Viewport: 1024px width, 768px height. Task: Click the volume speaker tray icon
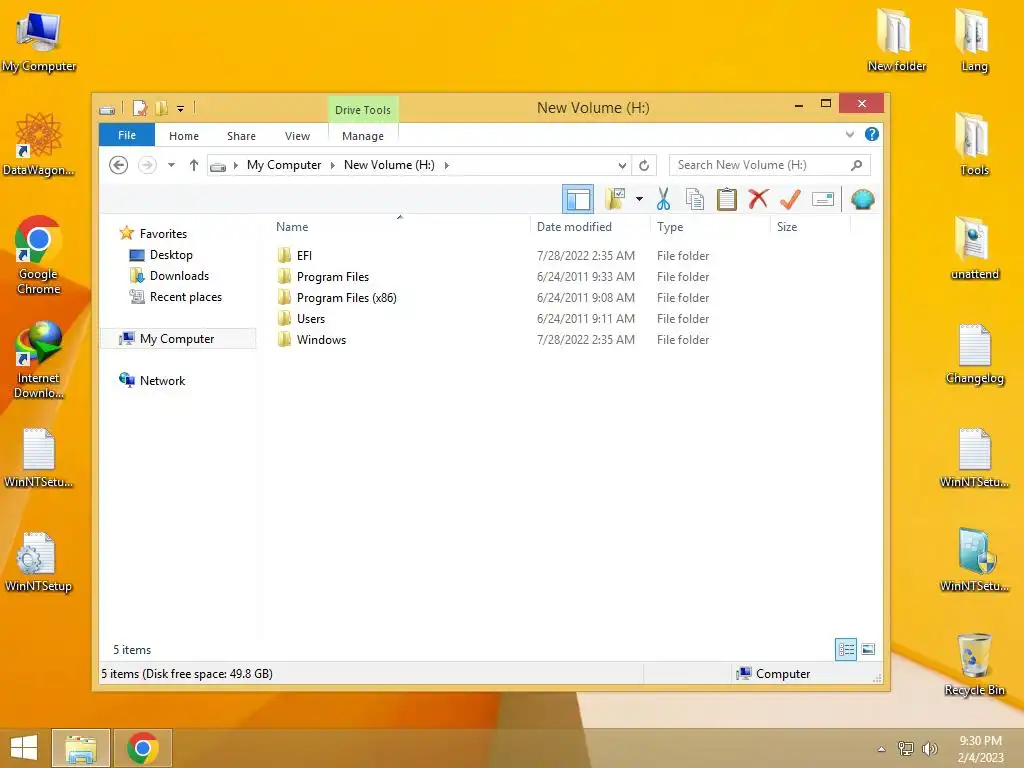point(930,748)
